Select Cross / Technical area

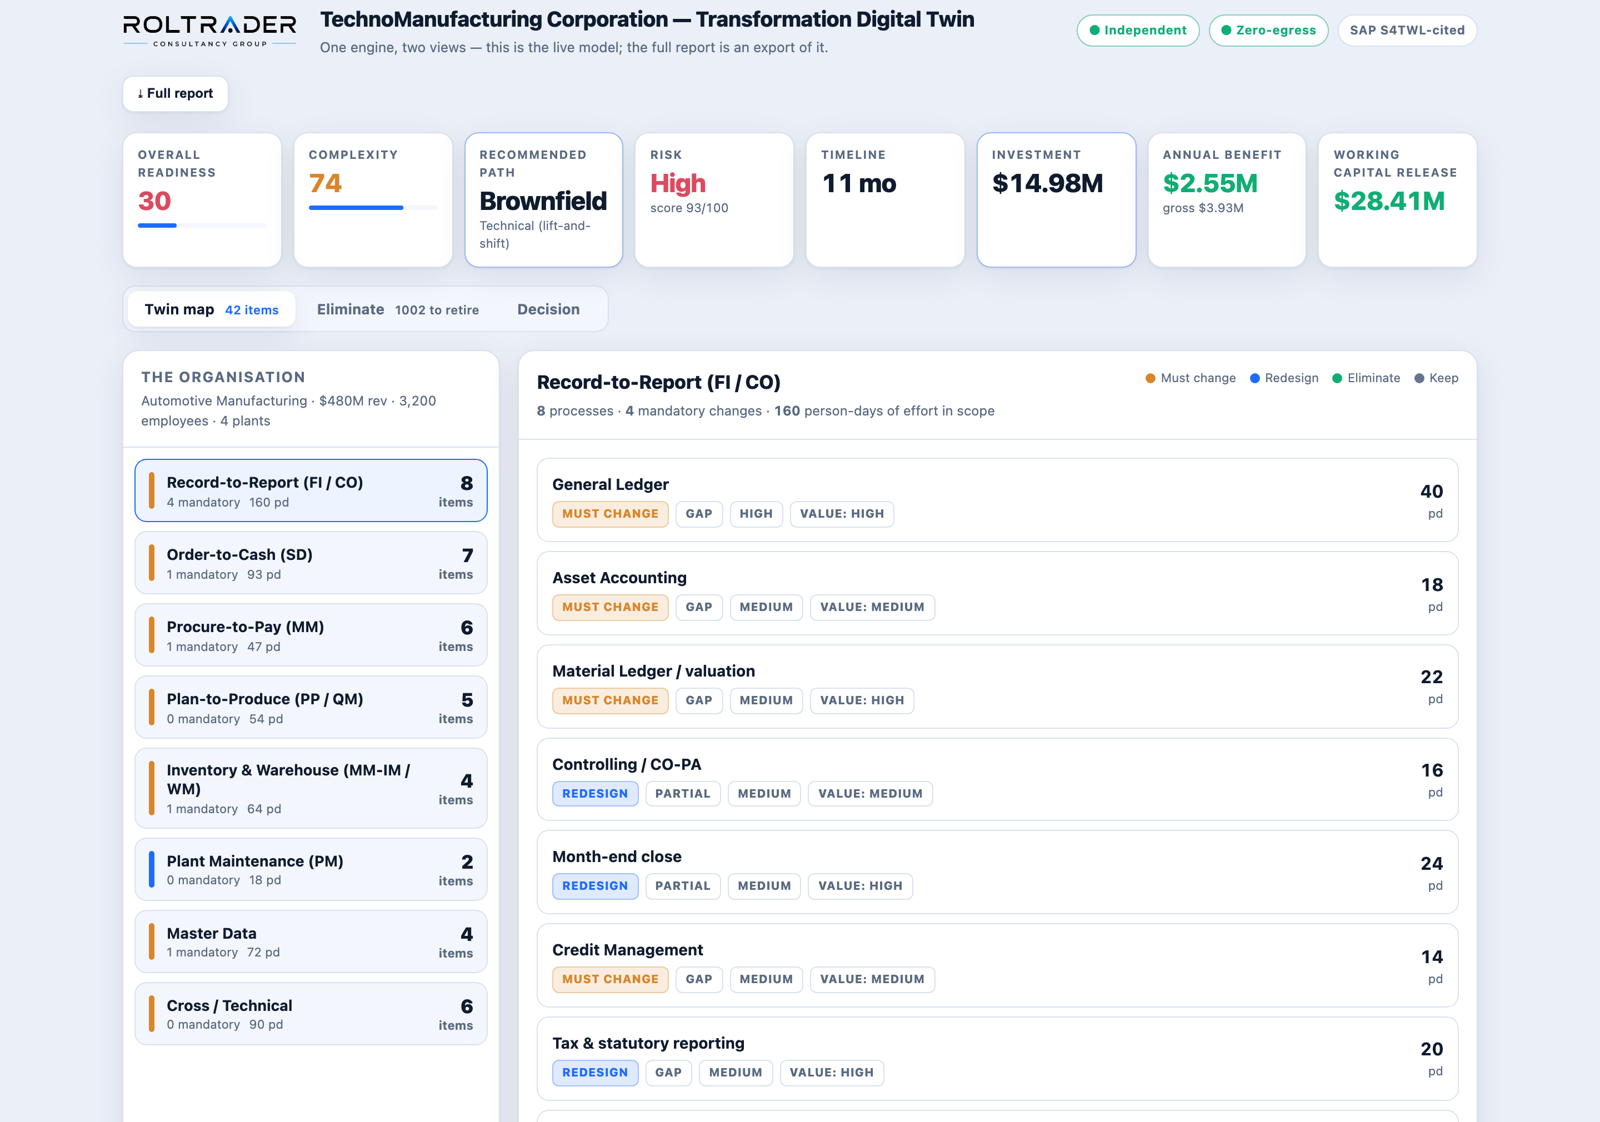pyautogui.click(x=311, y=1014)
